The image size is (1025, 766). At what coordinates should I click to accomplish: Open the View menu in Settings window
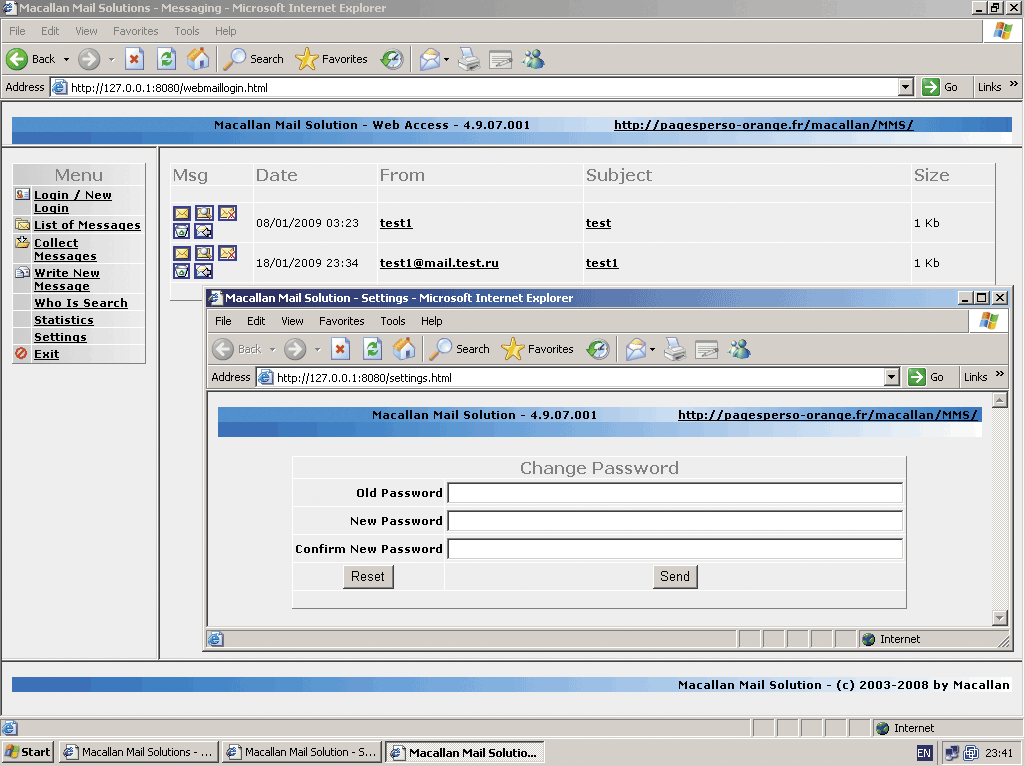(x=292, y=321)
